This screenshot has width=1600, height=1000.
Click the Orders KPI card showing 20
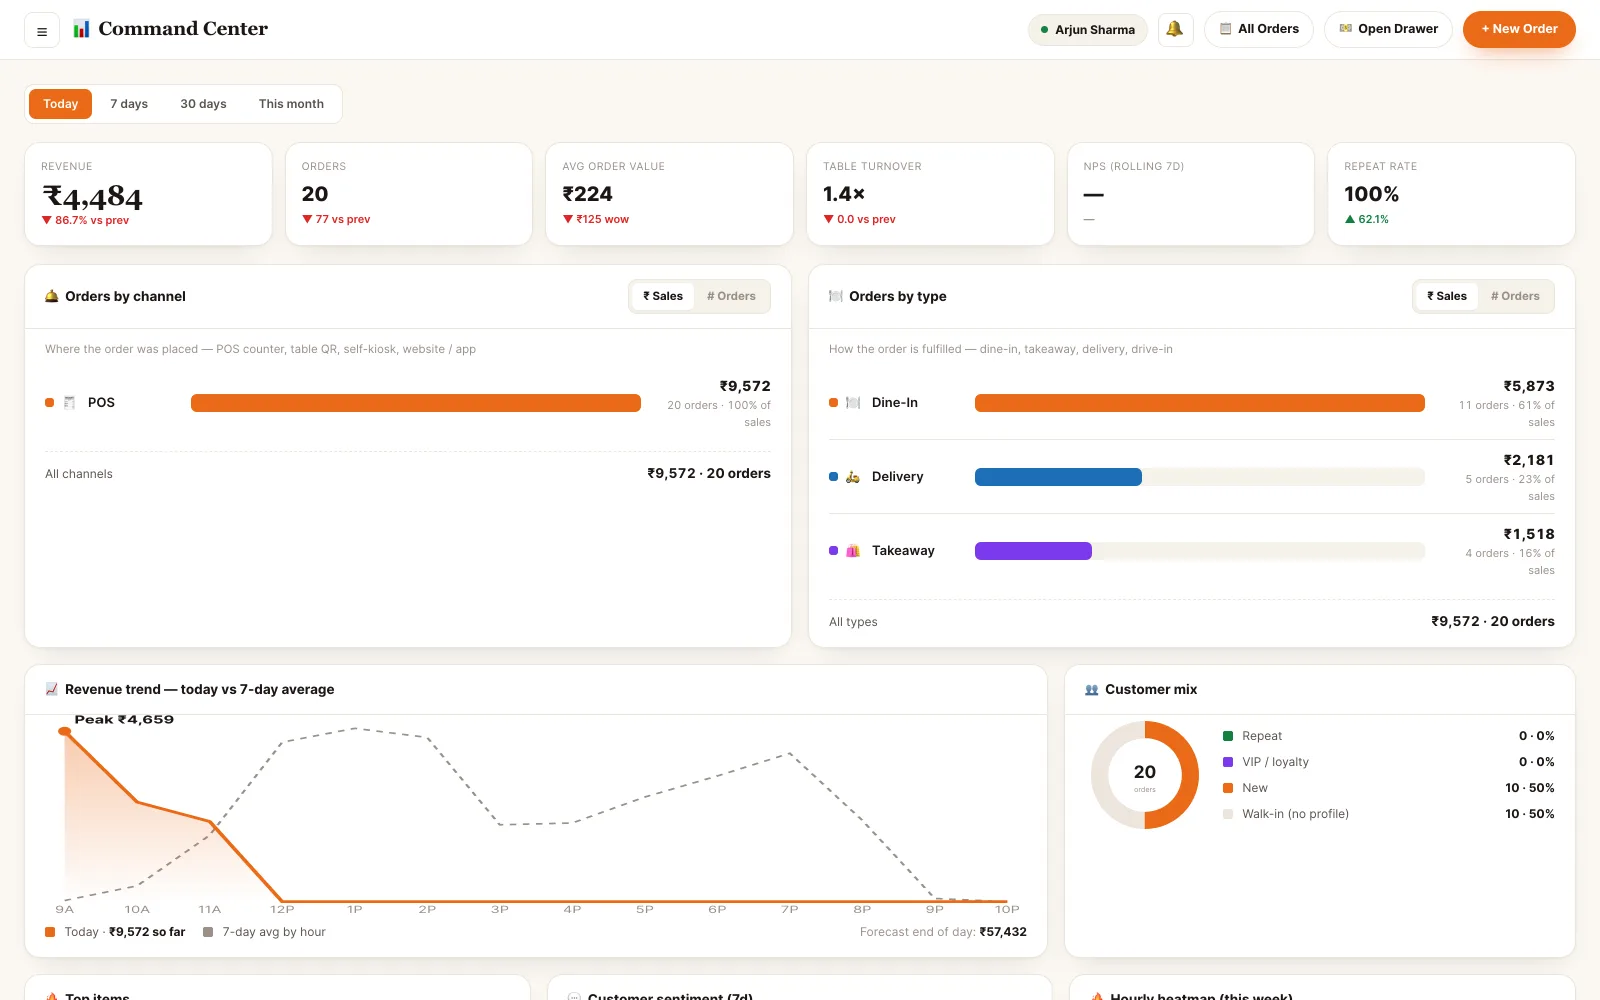(409, 194)
